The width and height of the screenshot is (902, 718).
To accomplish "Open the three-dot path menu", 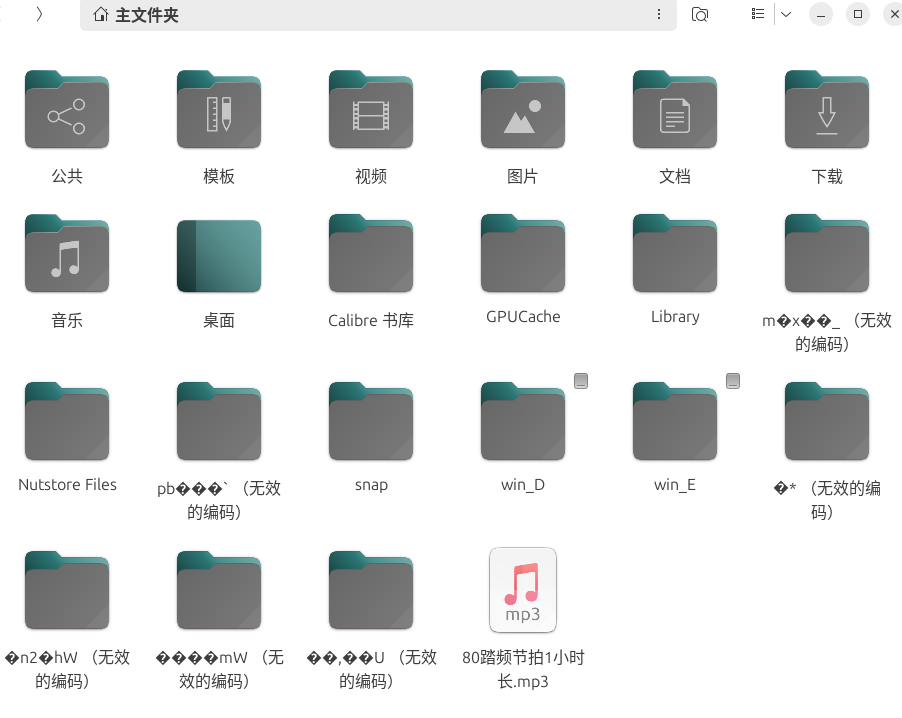I will [x=659, y=14].
